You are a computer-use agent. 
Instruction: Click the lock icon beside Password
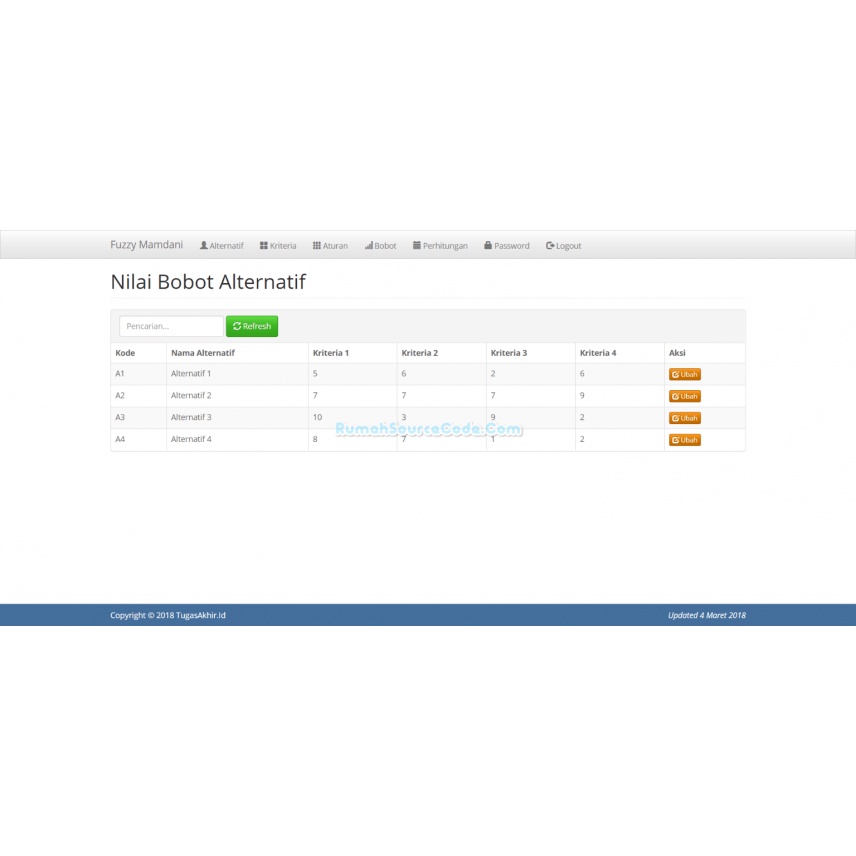tap(488, 245)
